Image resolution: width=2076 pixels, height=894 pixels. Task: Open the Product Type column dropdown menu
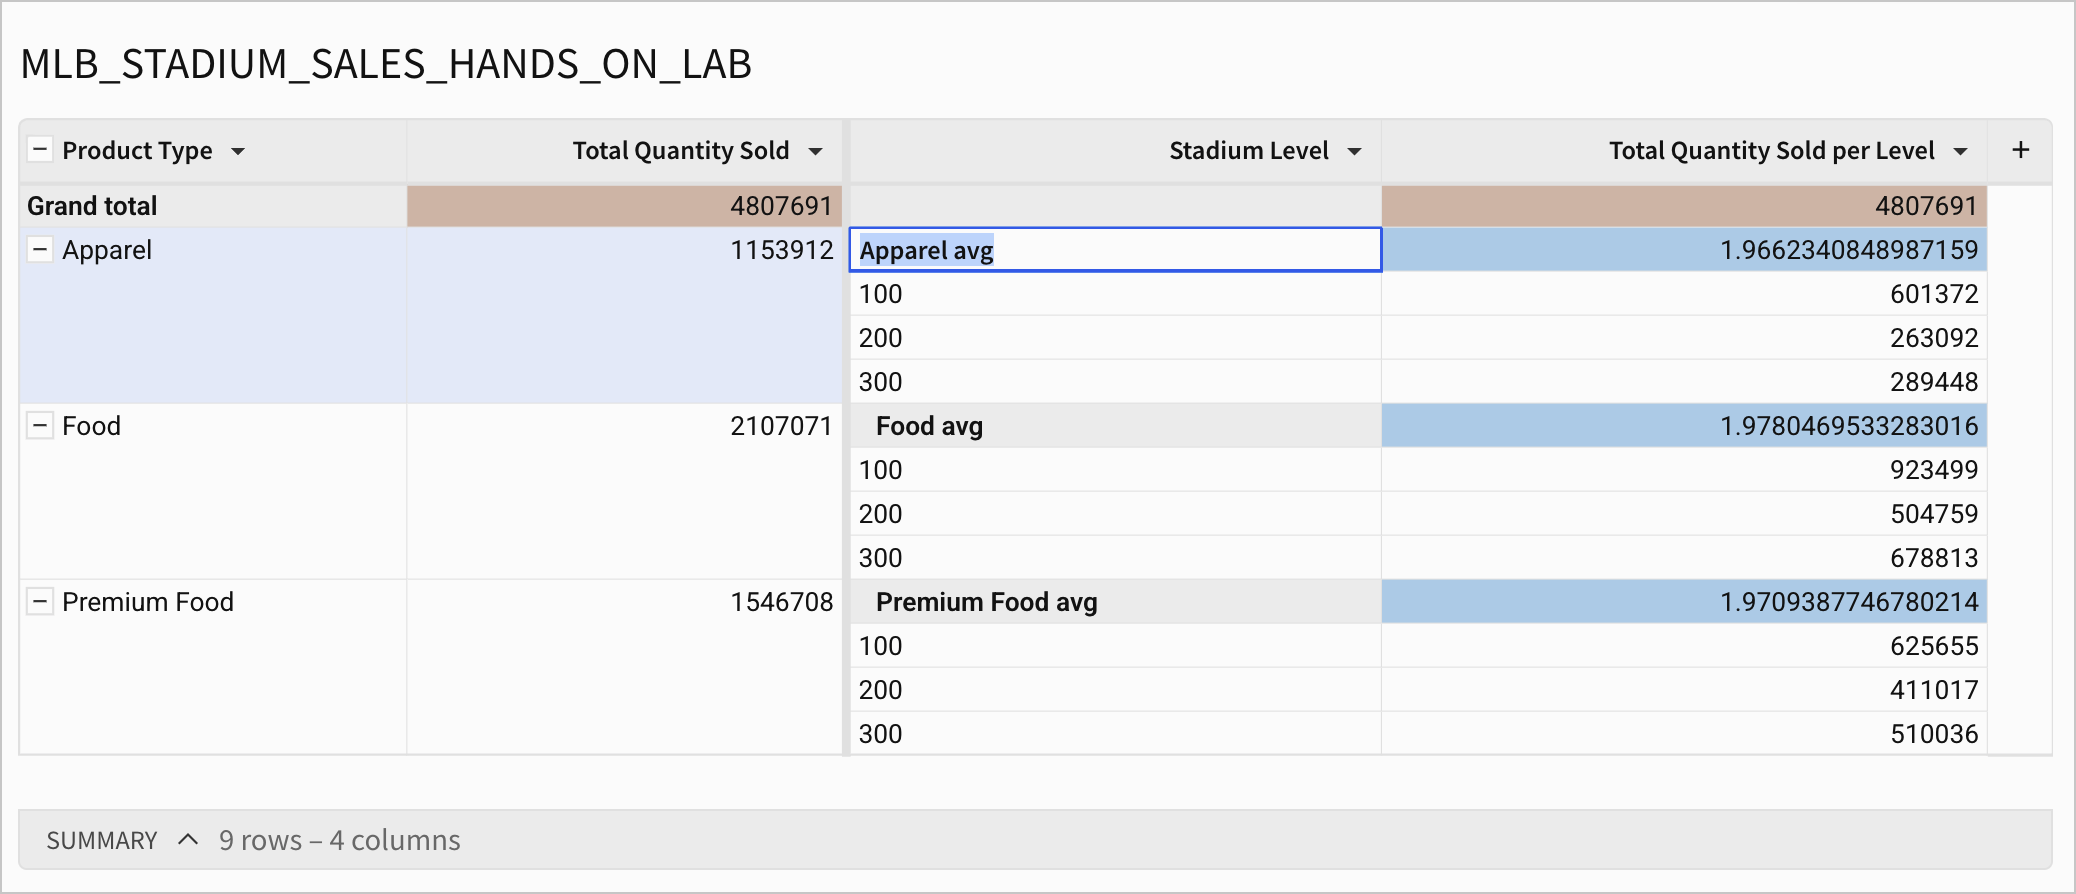tap(238, 151)
